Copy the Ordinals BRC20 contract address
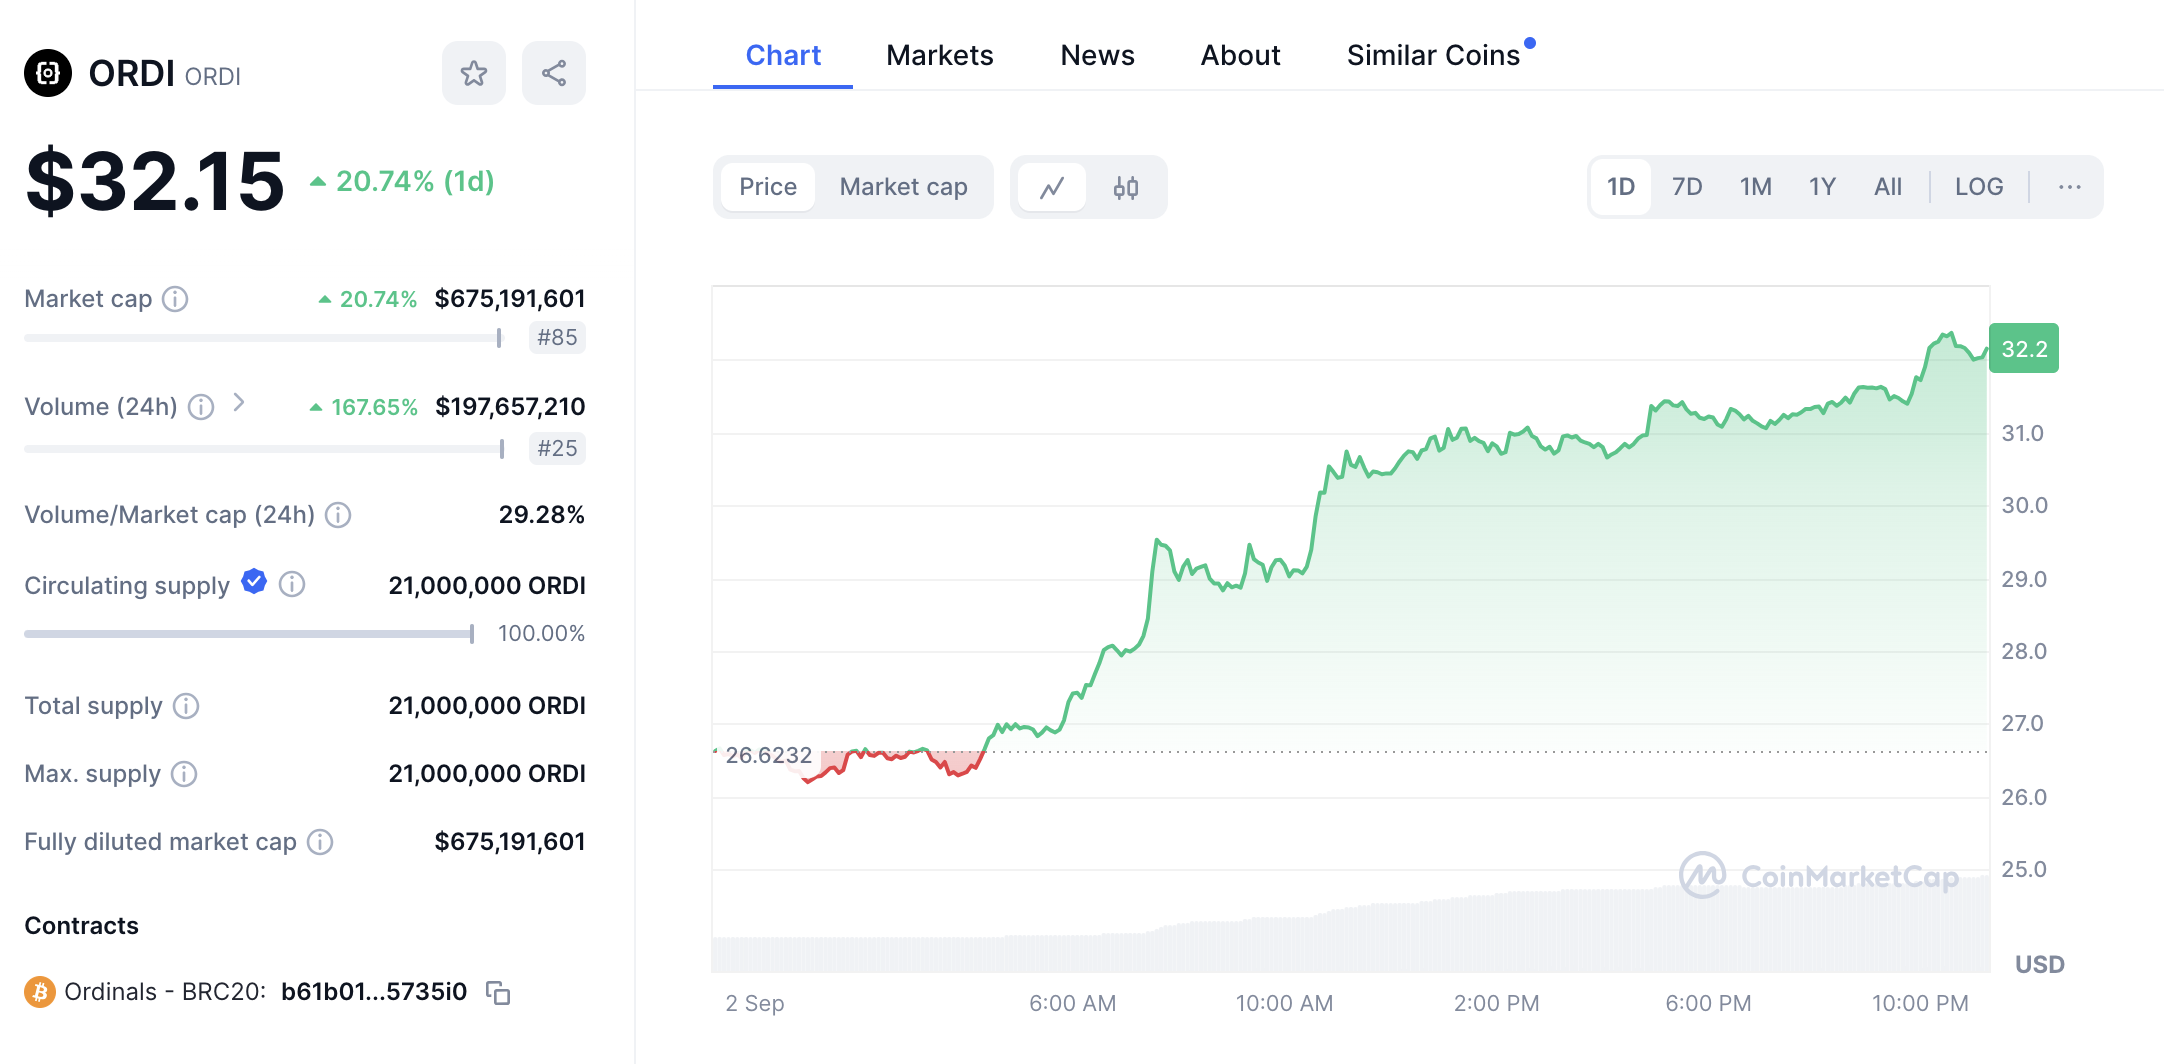Viewport: 2164px width, 1064px height. click(x=498, y=992)
